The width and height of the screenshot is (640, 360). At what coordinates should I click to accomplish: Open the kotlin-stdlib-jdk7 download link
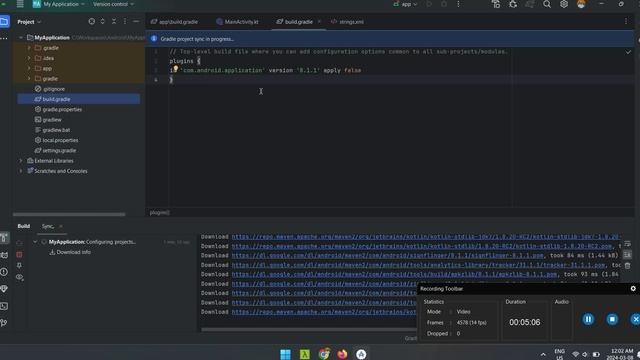[x=426, y=237]
